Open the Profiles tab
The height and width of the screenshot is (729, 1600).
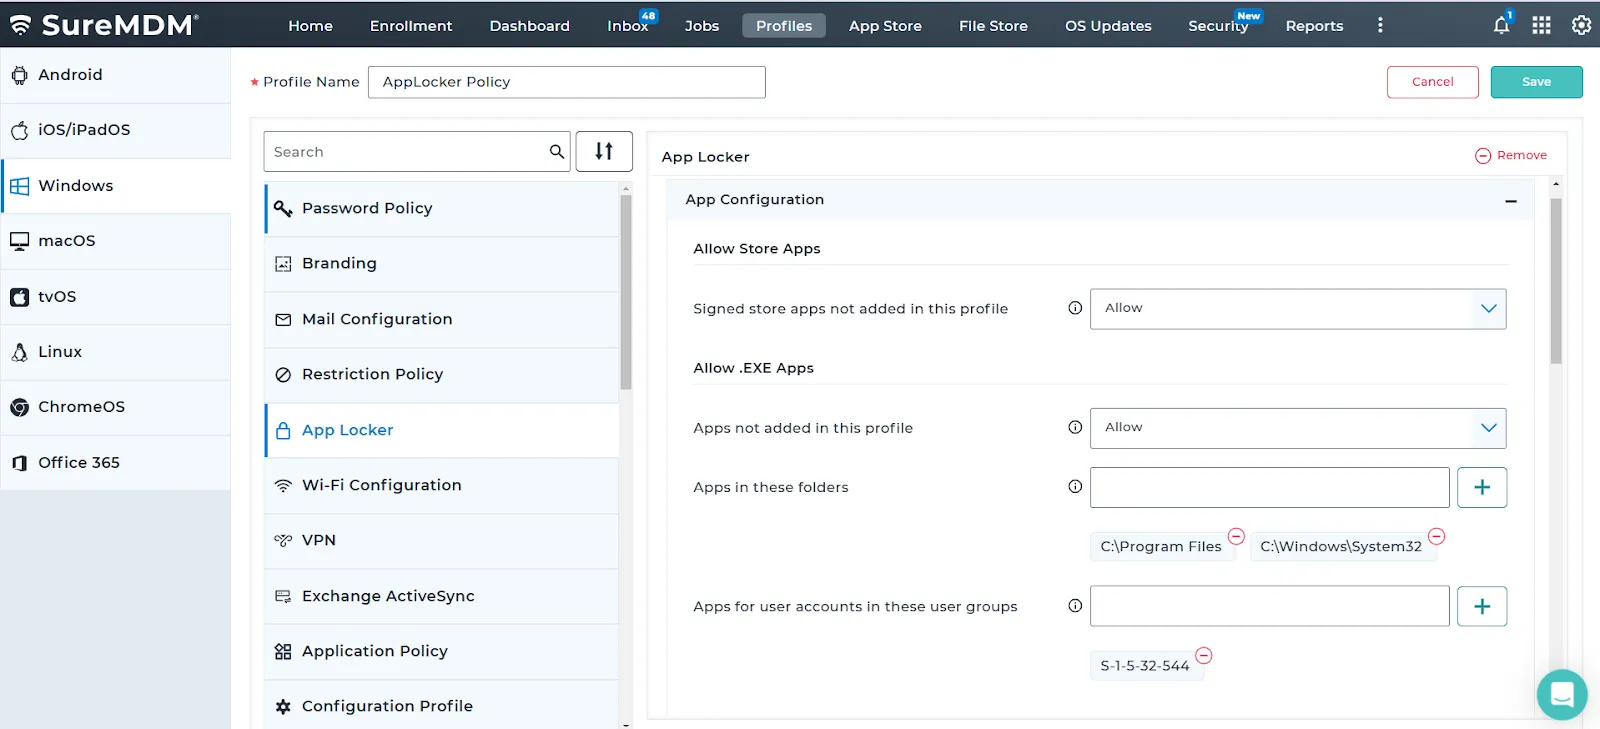tap(784, 26)
